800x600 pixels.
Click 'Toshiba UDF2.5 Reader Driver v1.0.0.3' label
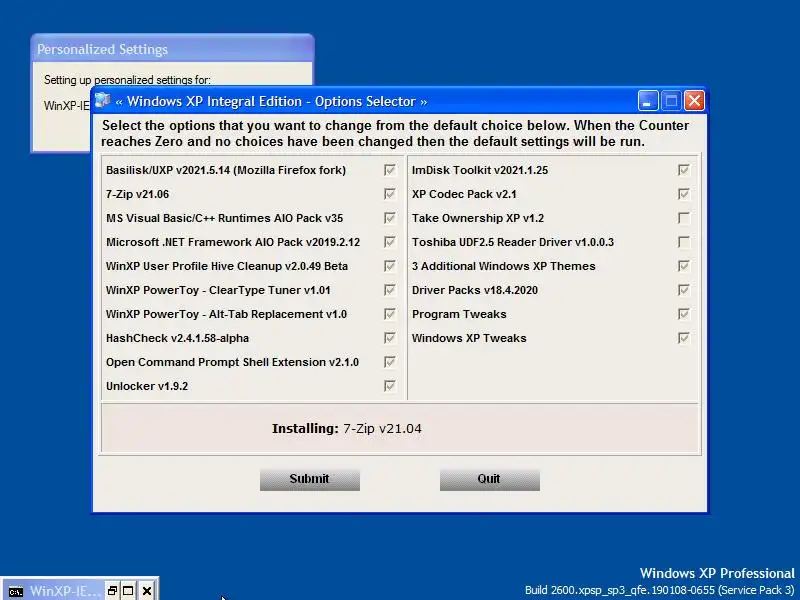[513, 242]
